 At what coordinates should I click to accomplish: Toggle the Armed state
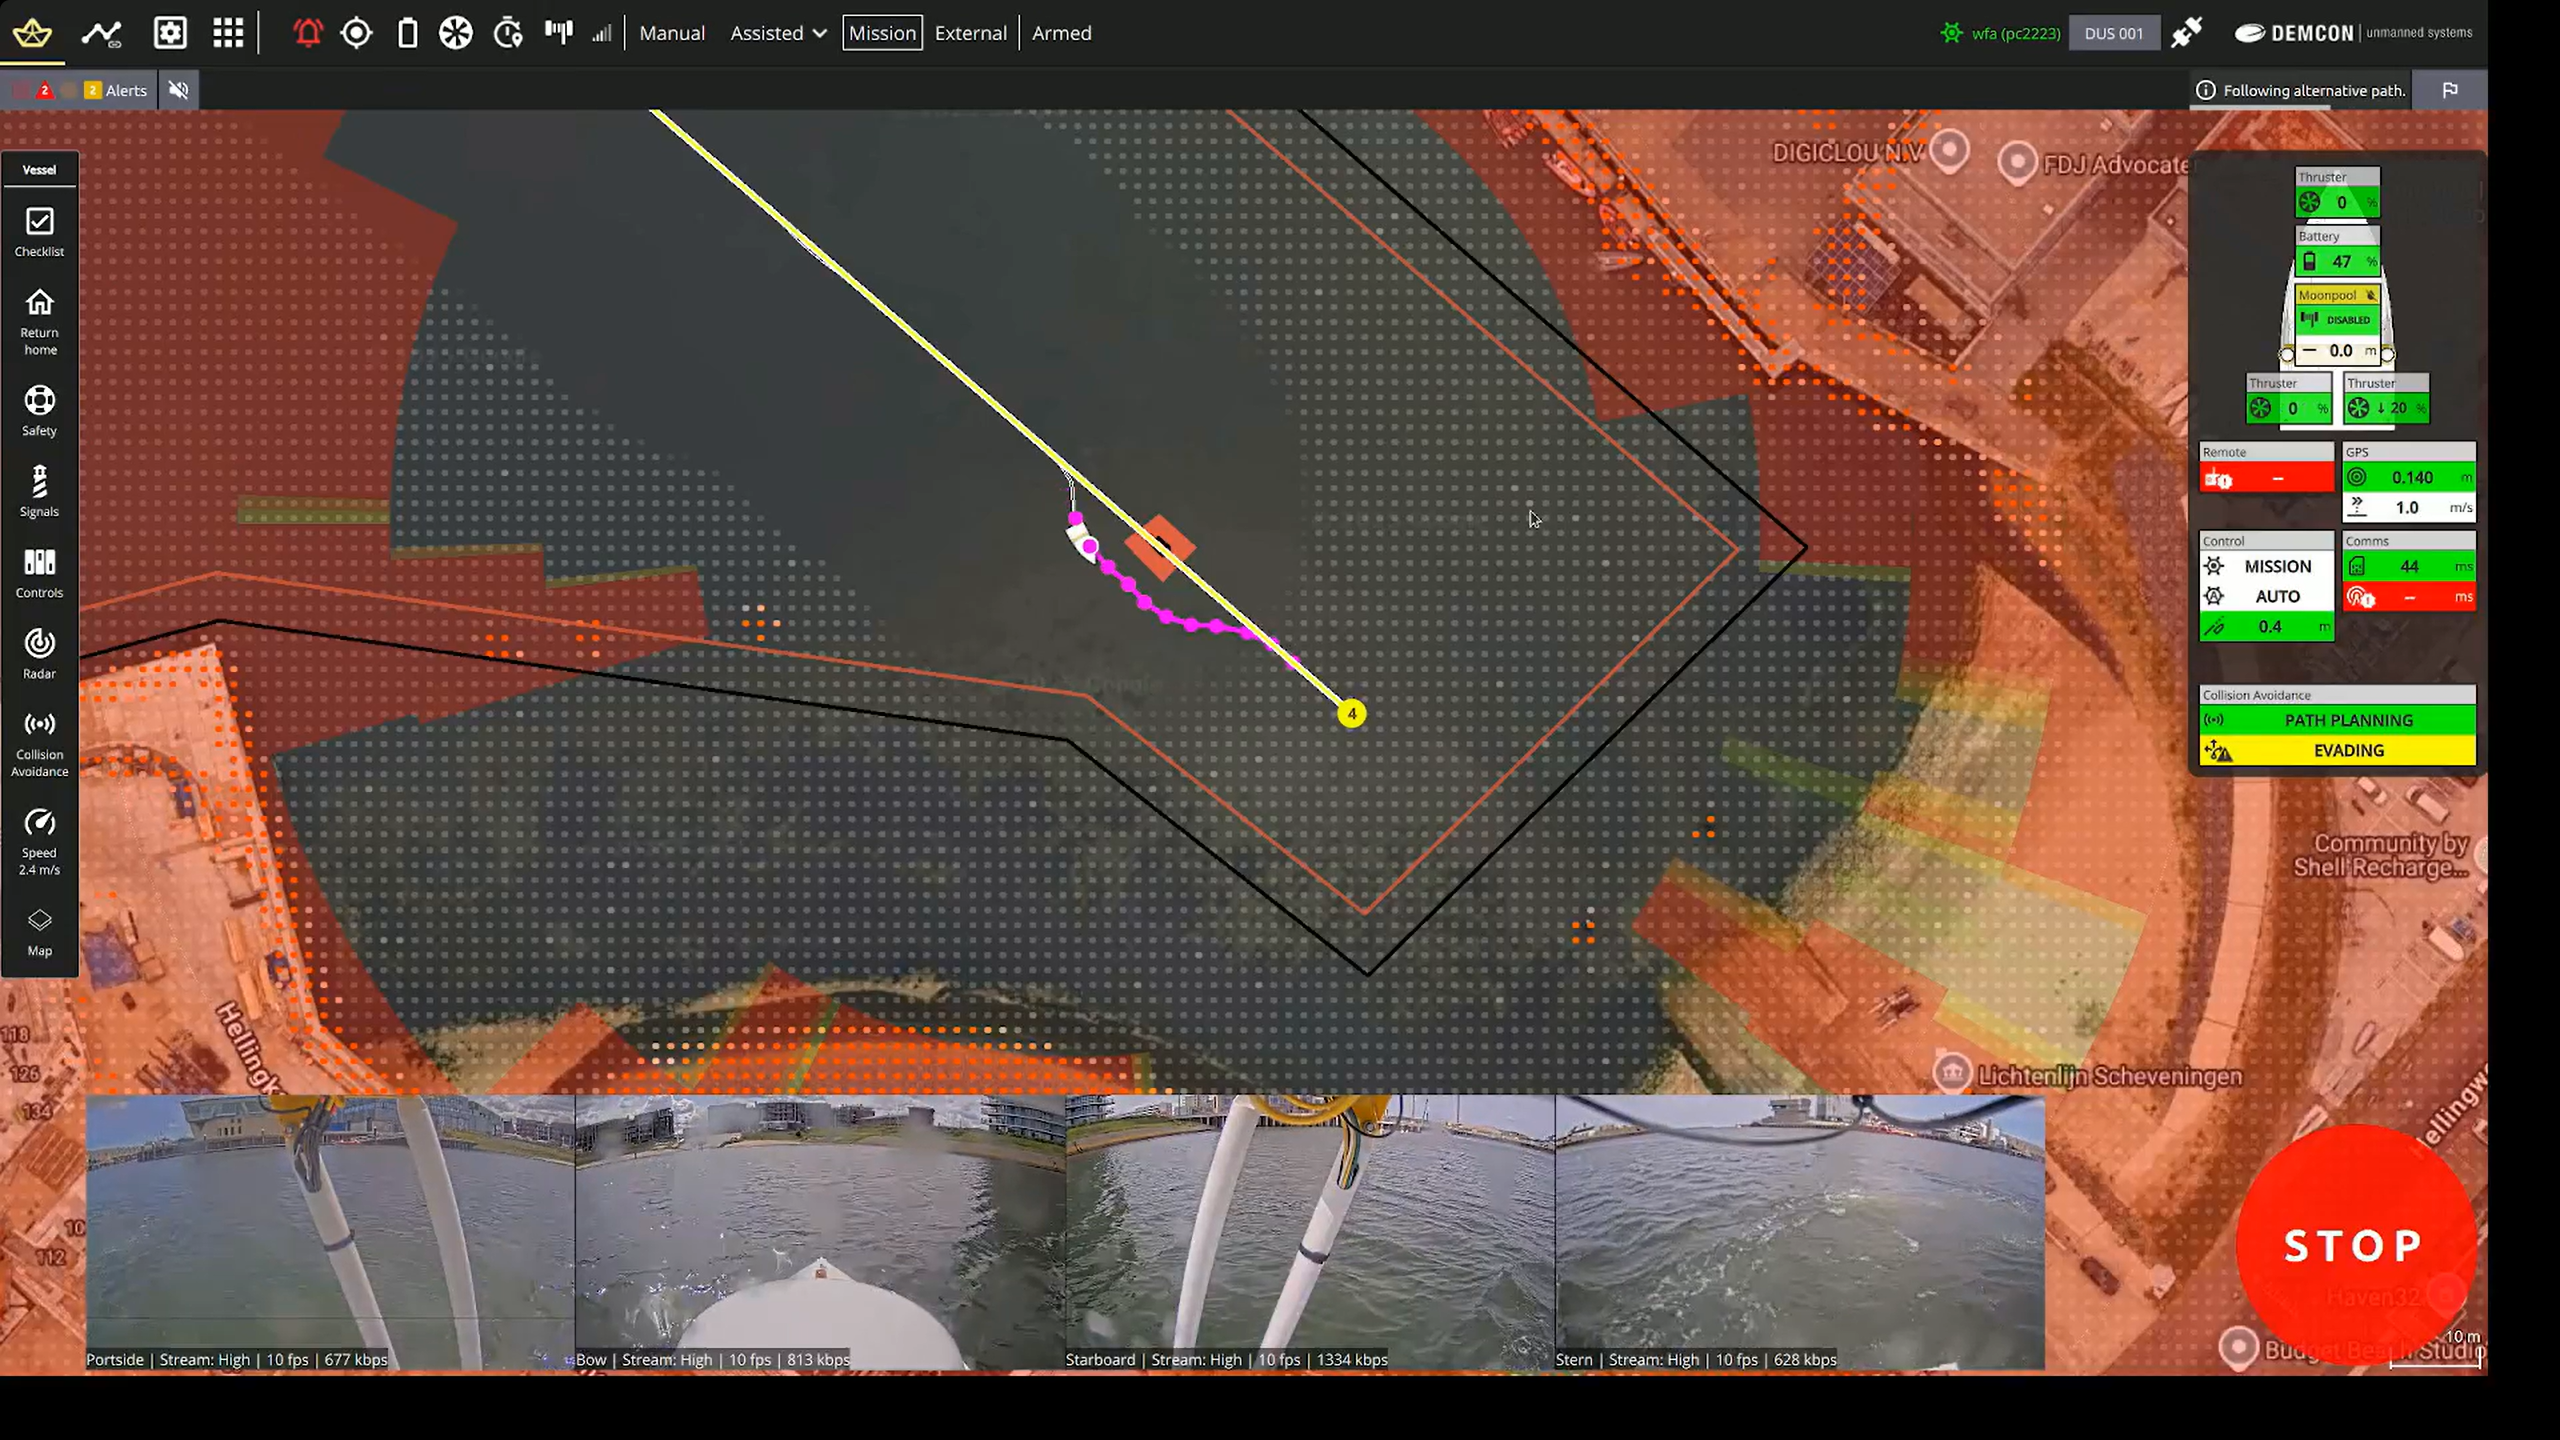tap(1061, 33)
